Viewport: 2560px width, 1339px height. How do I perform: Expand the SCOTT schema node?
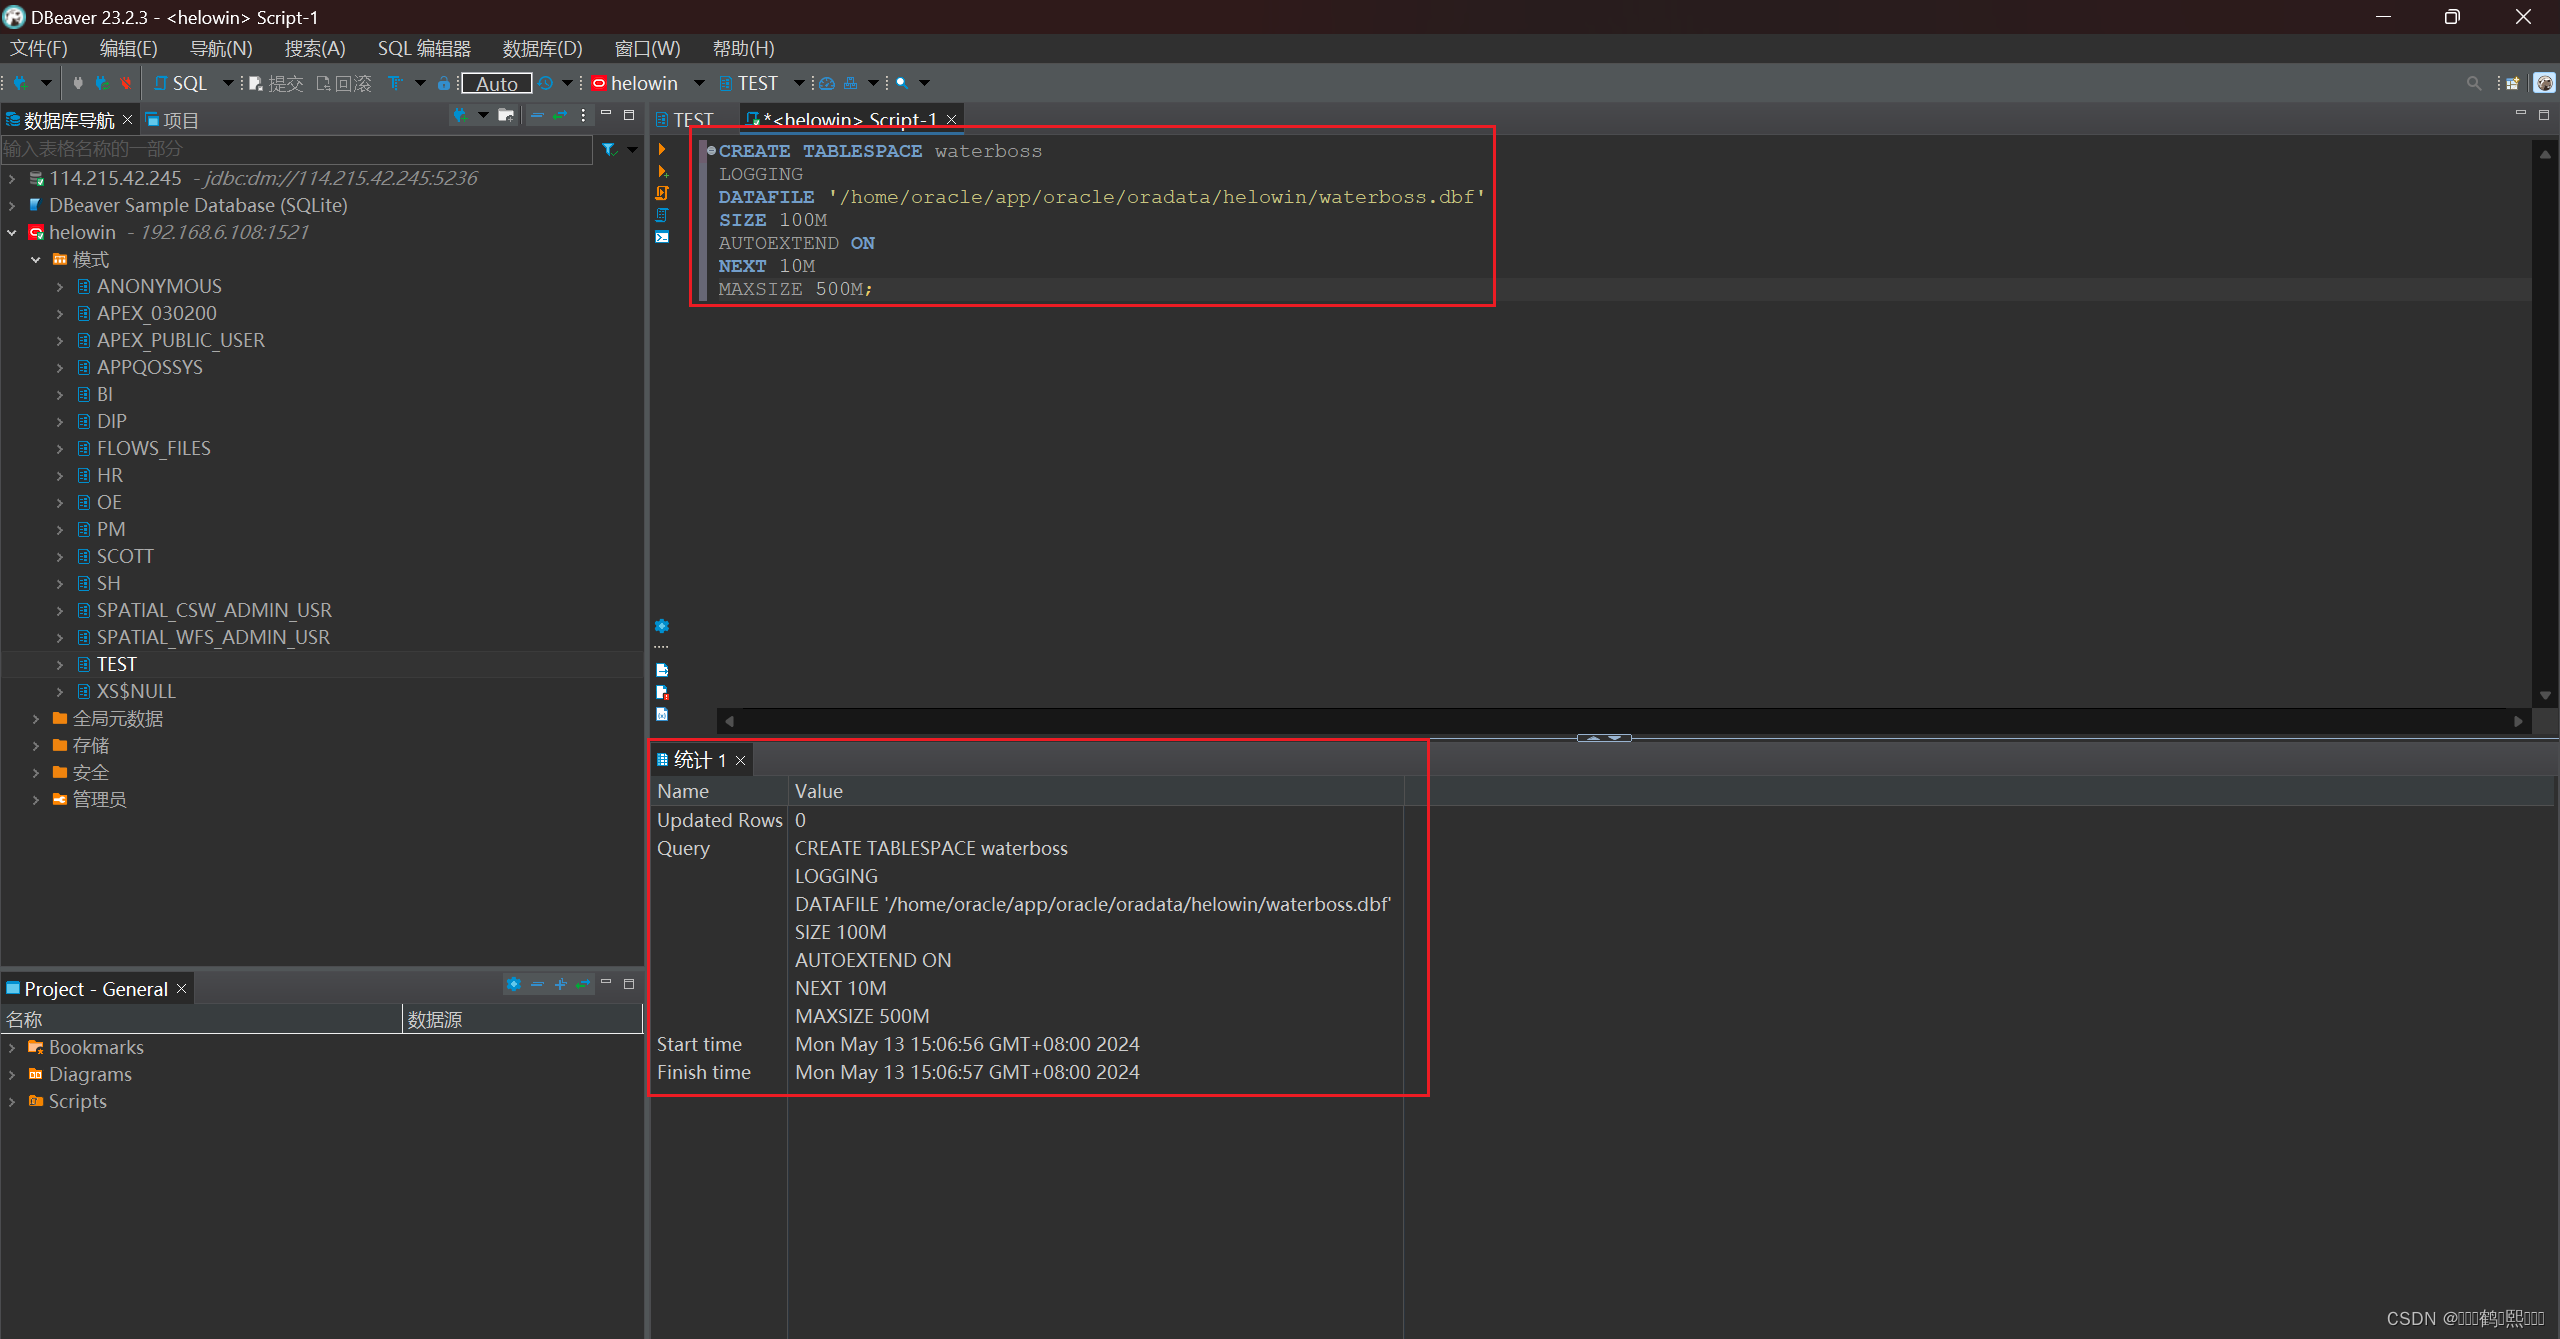point(60,557)
